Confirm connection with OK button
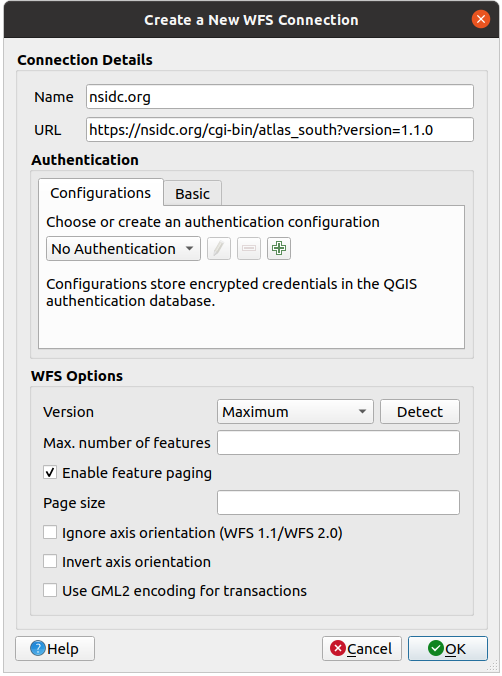 pyautogui.click(x=448, y=648)
